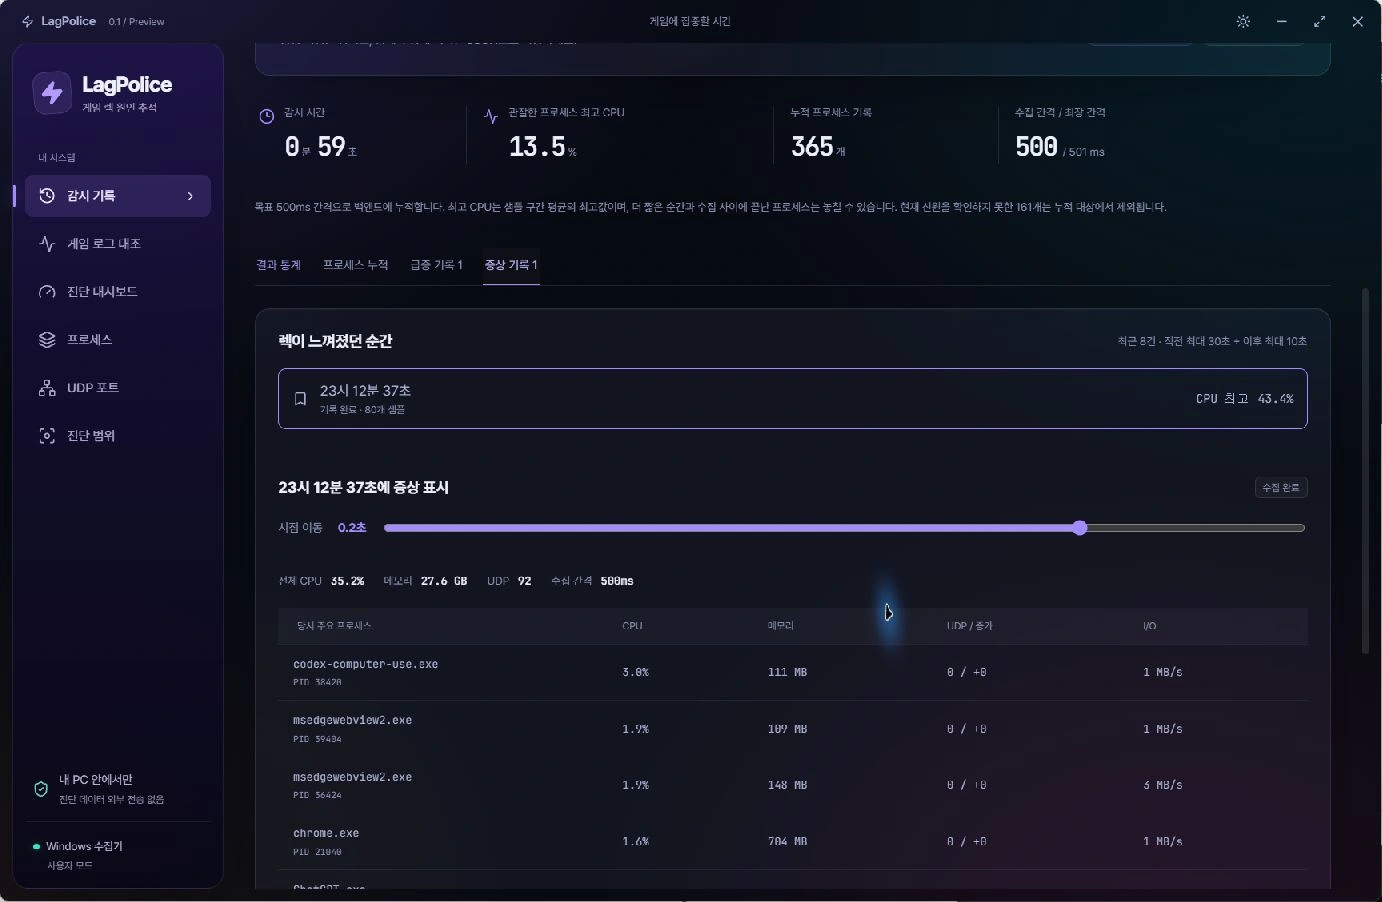Screen dimensions: 1382x902
Task: Click the small lightning icon in title bar
Action: coord(27,21)
